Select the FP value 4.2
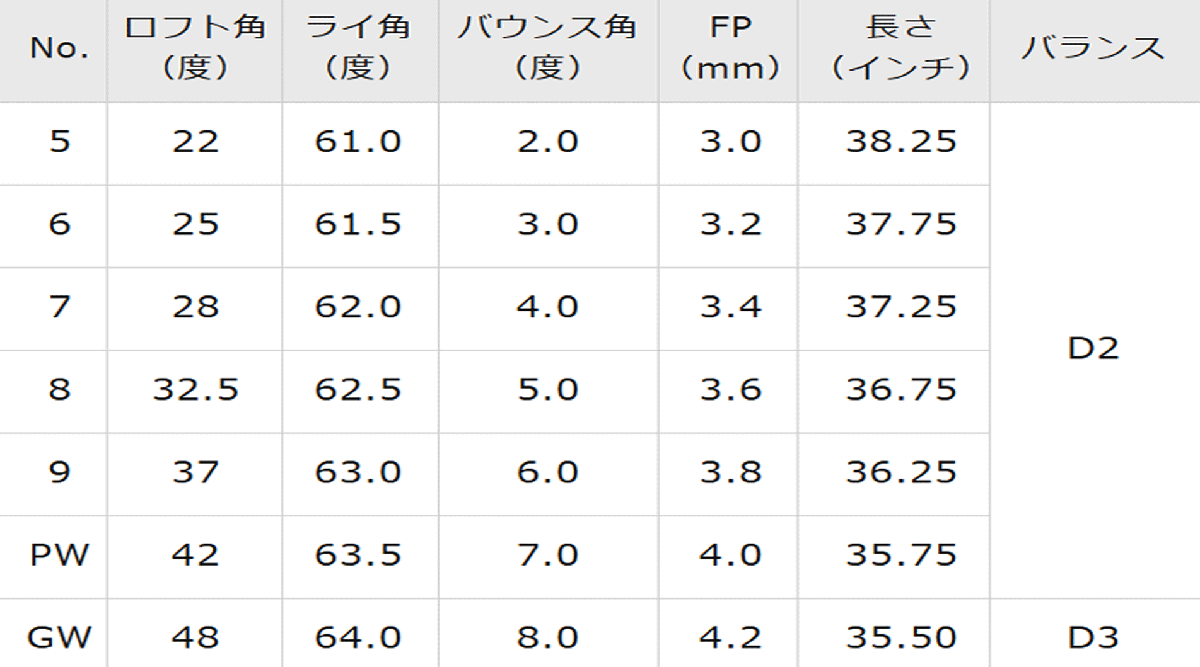The height and width of the screenshot is (667, 1200). tap(729, 637)
